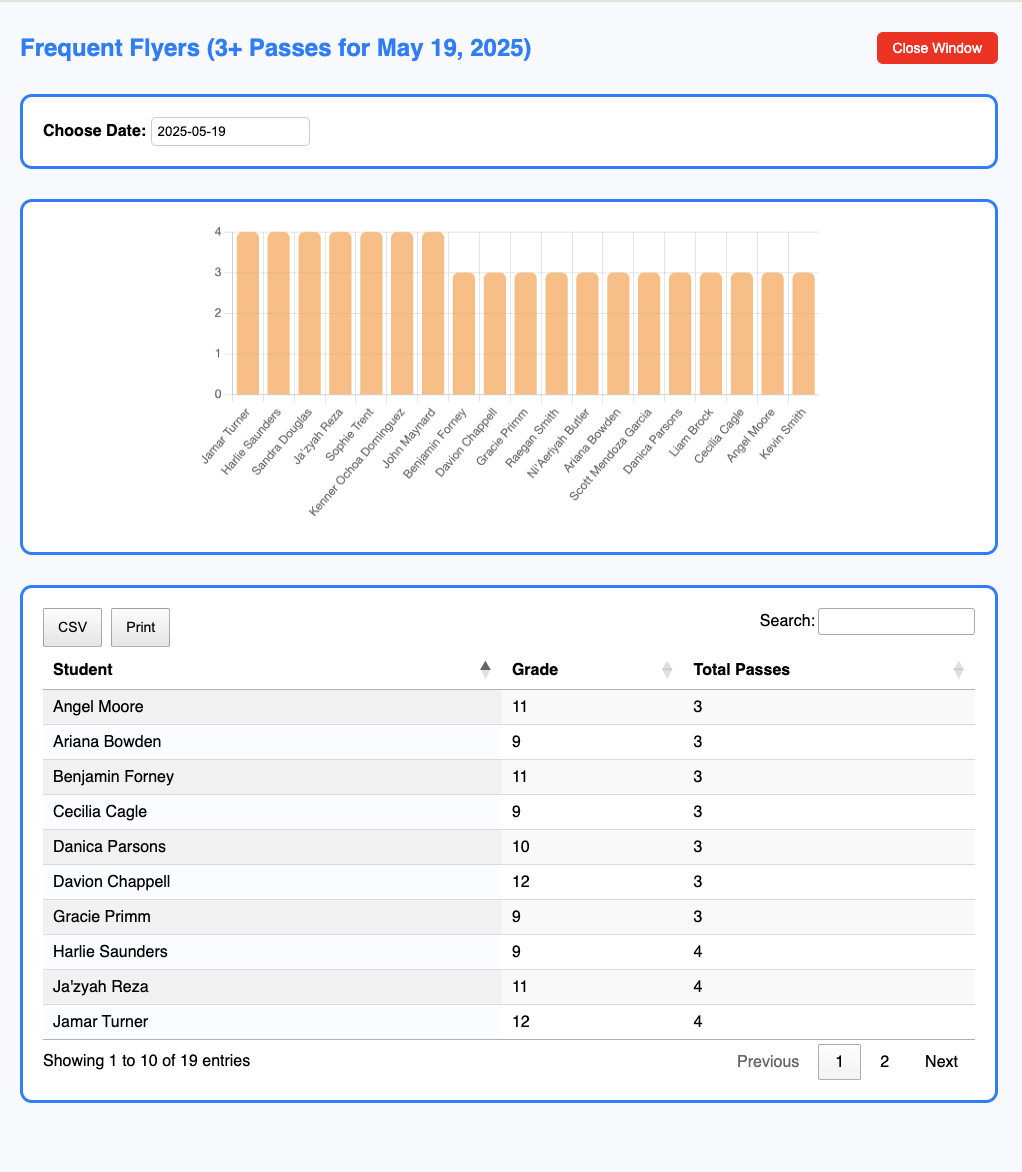Viewport: 1022px width, 1172px height.
Task: Select John Maynard's chart bar
Action: coord(433,313)
